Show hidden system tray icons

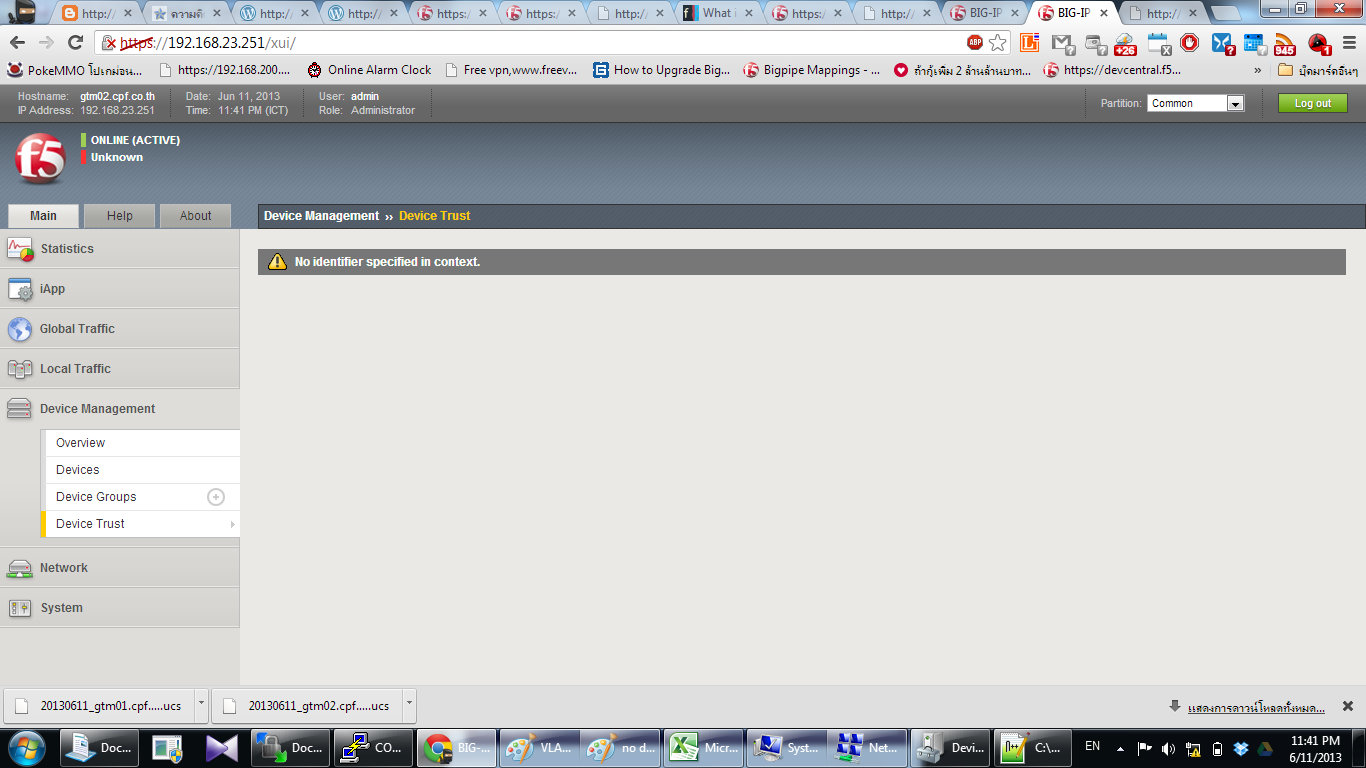(x=1120, y=748)
